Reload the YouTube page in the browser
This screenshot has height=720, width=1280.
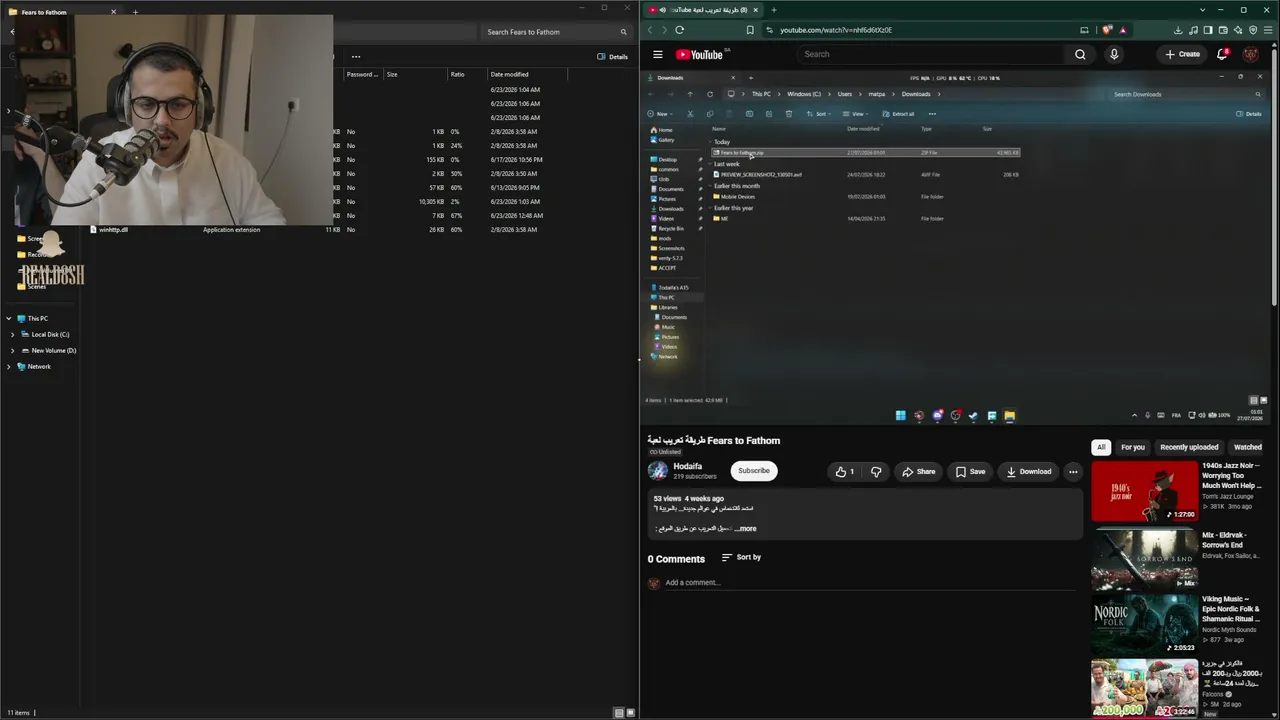tap(680, 30)
